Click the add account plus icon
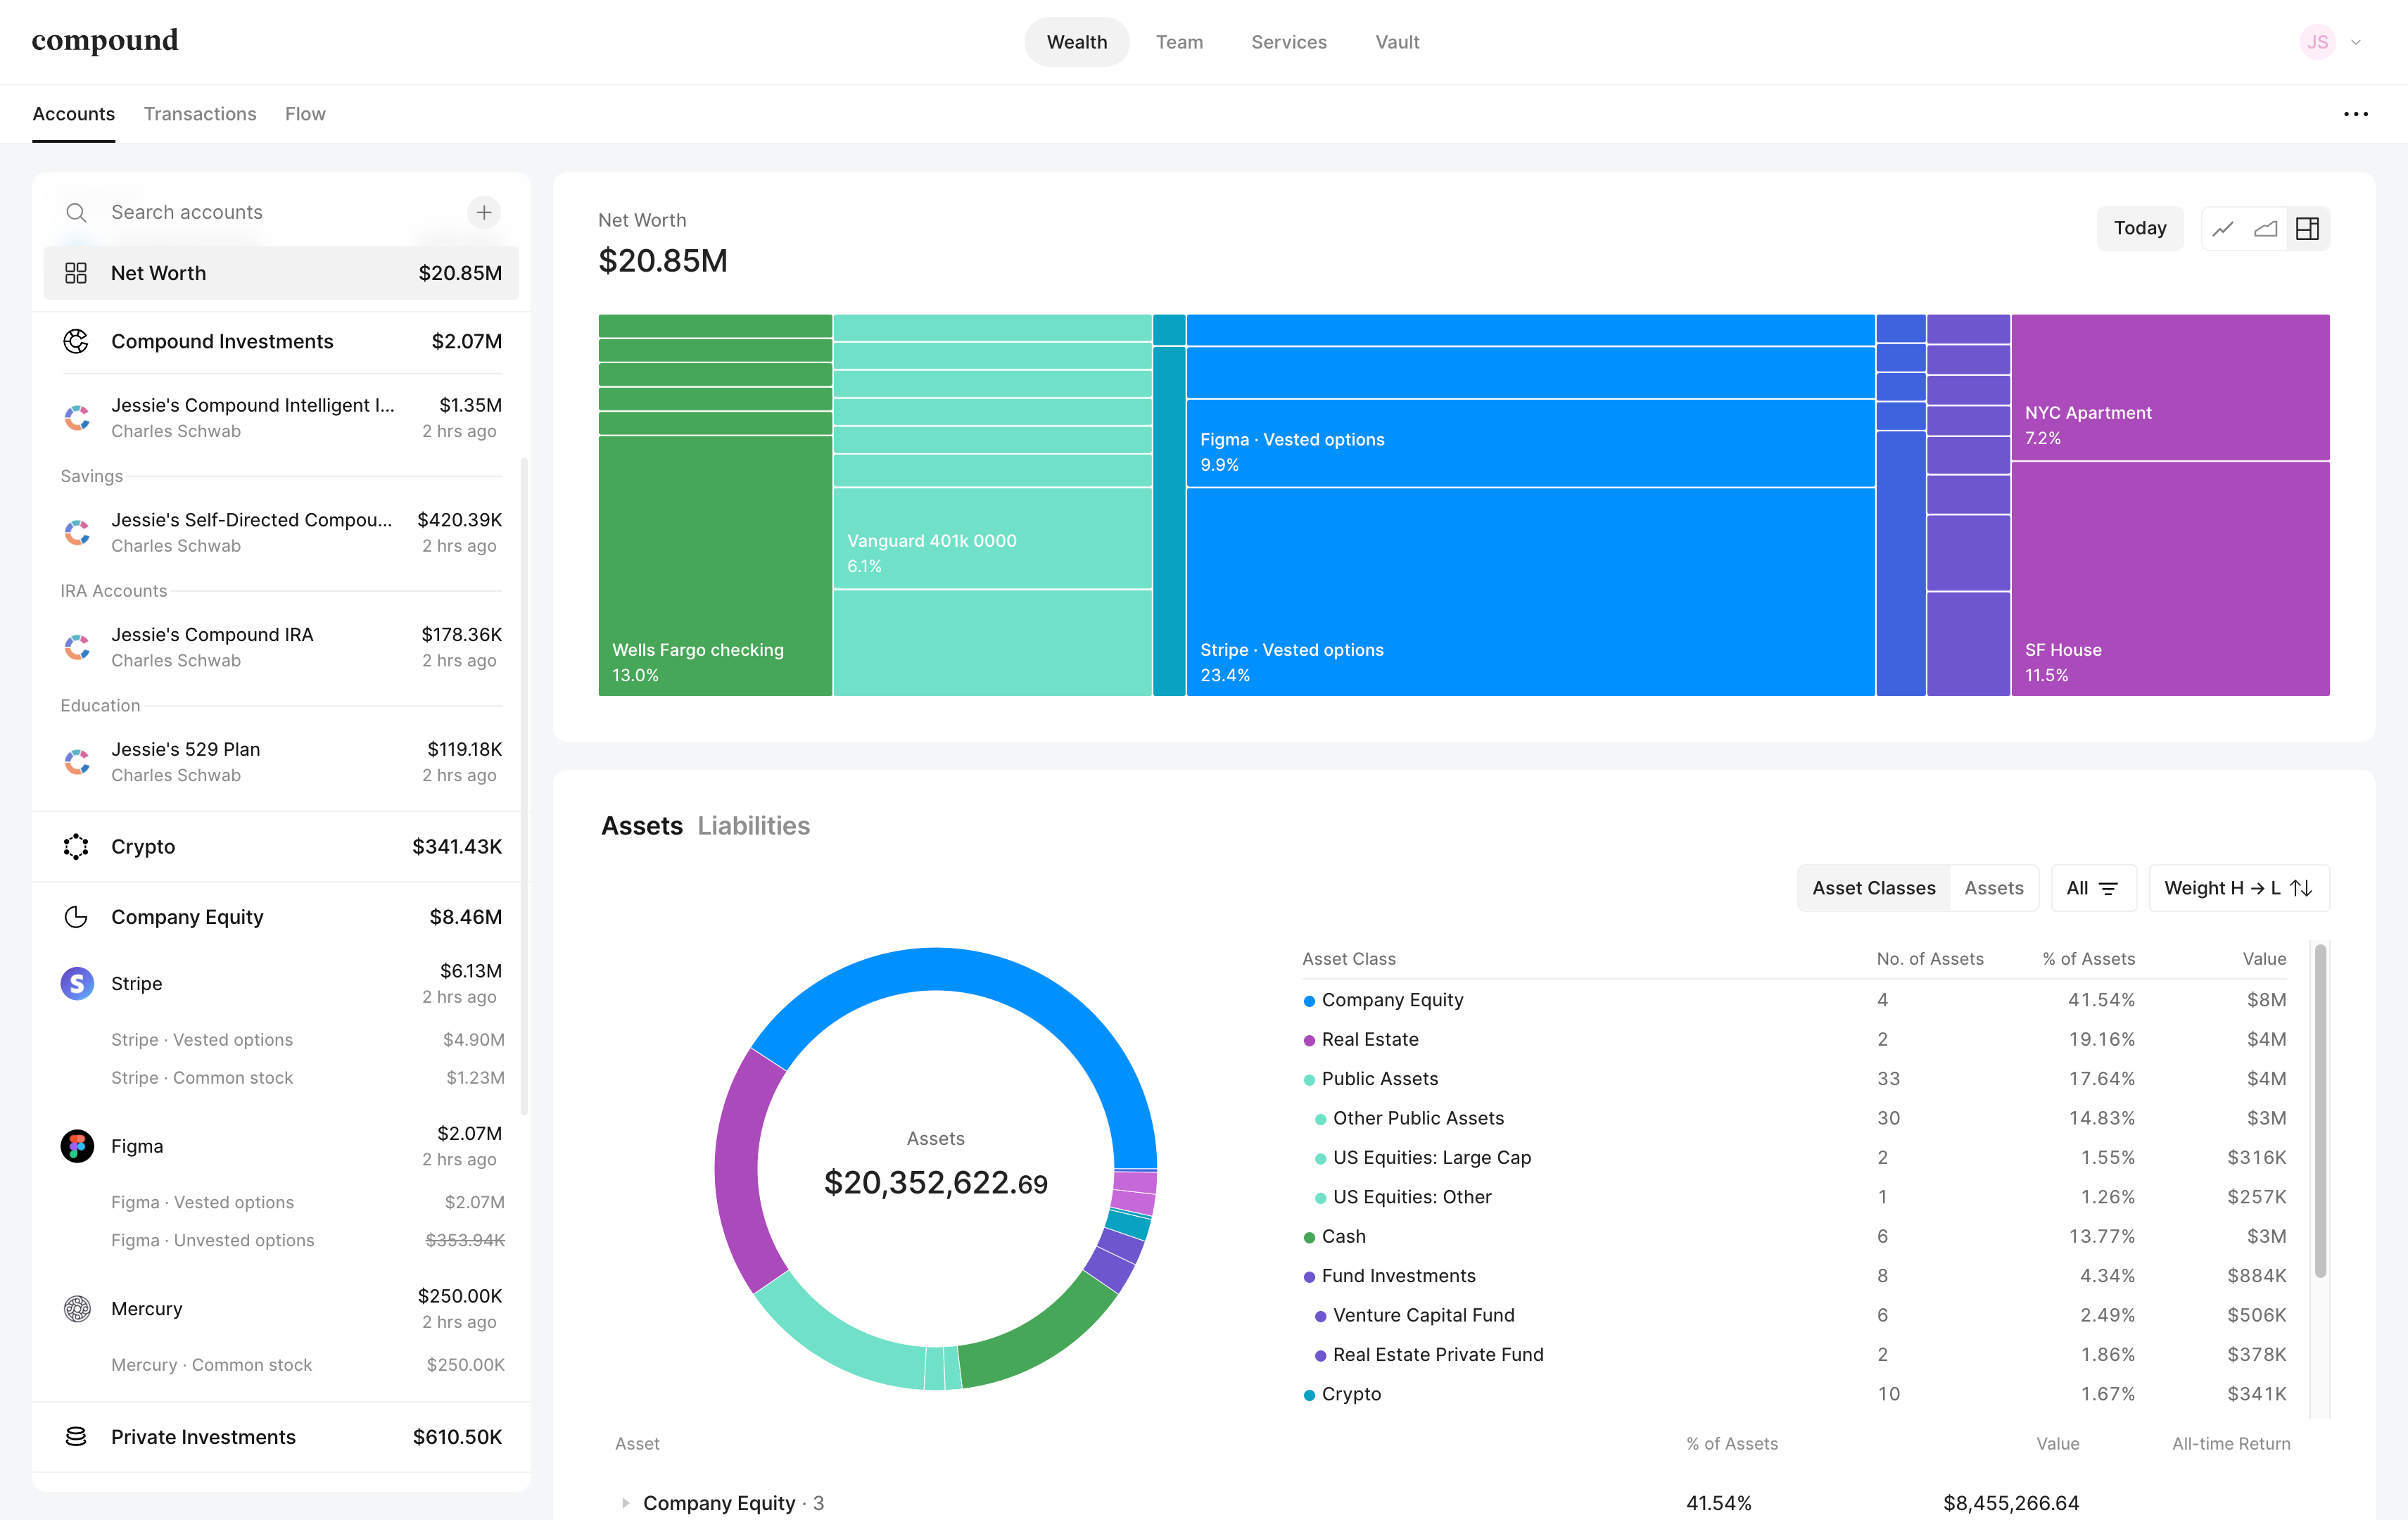This screenshot has height=1520, width=2408. (484, 212)
